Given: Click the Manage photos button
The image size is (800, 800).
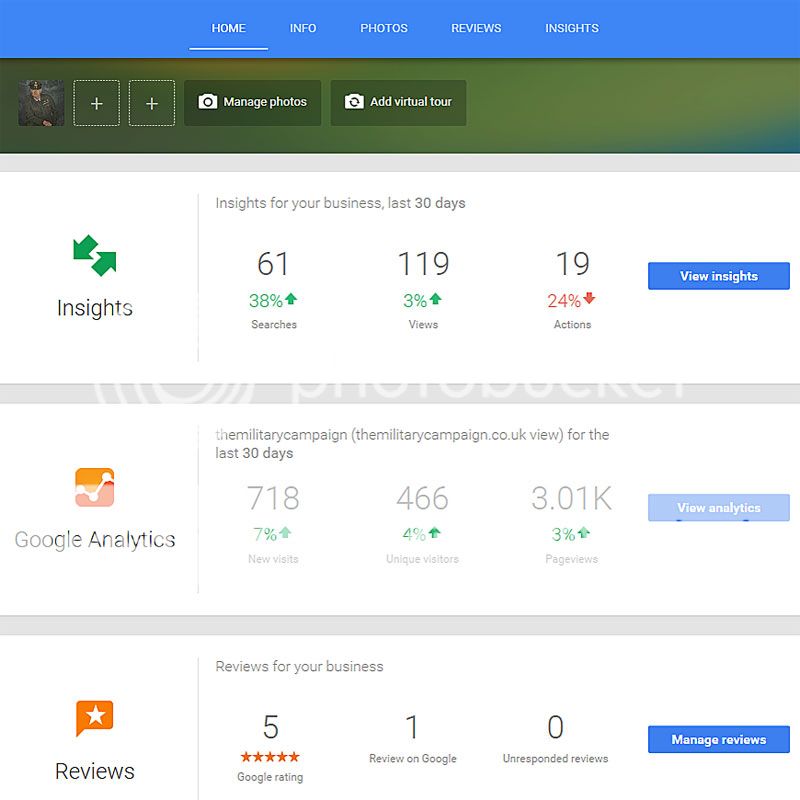Looking at the screenshot, I should pyautogui.click(x=253, y=103).
